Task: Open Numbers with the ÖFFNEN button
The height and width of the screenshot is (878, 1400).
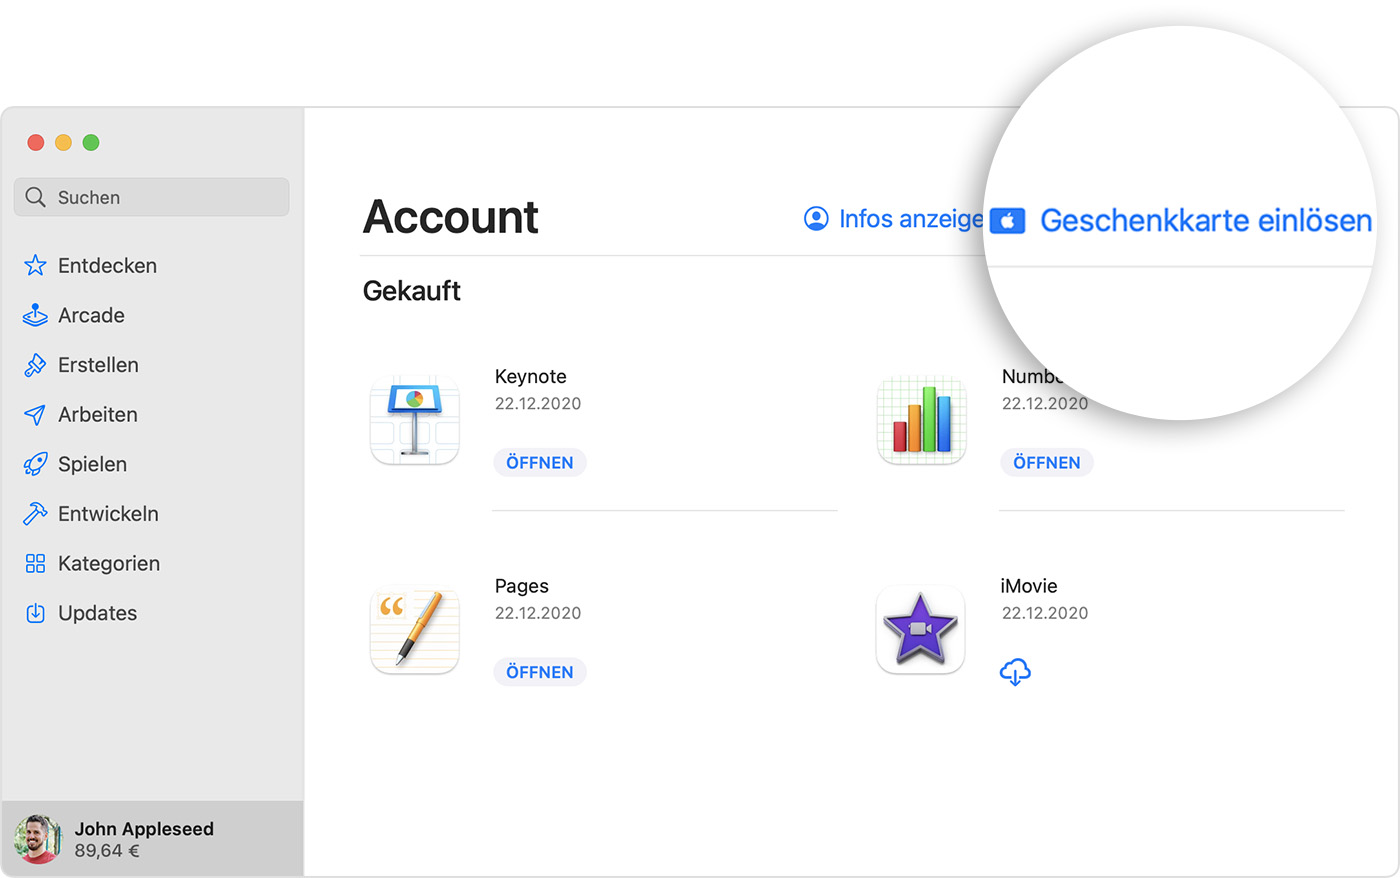Action: click(x=1047, y=463)
